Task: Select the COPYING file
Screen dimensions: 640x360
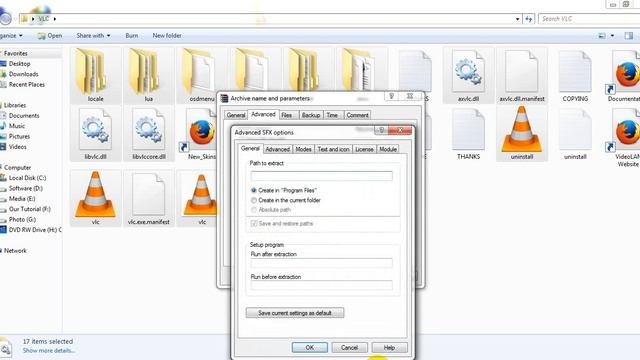Action: pyautogui.click(x=575, y=75)
